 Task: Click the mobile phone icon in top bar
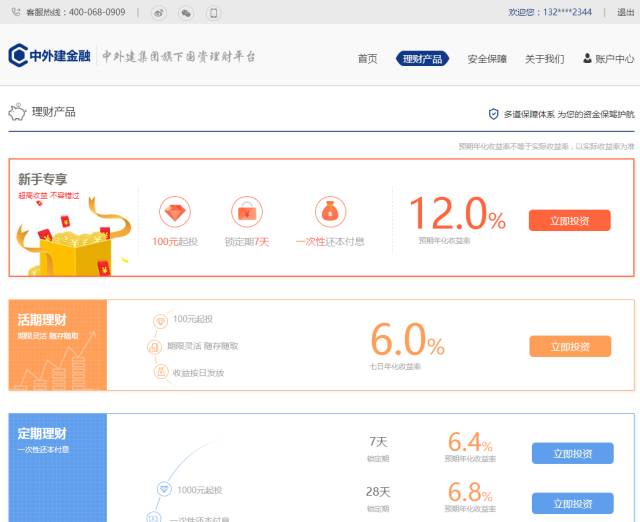[x=213, y=13]
